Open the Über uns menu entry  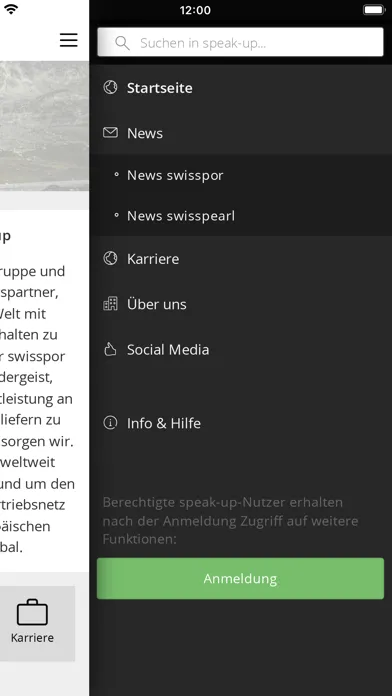(156, 304)
